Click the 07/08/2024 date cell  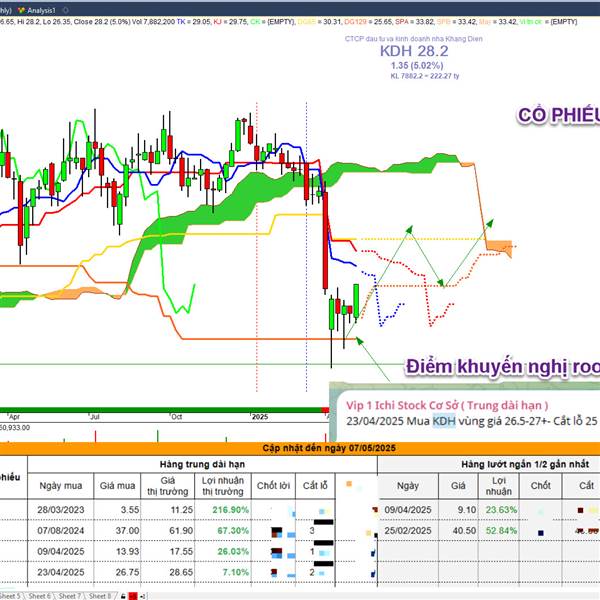[60, 530]
